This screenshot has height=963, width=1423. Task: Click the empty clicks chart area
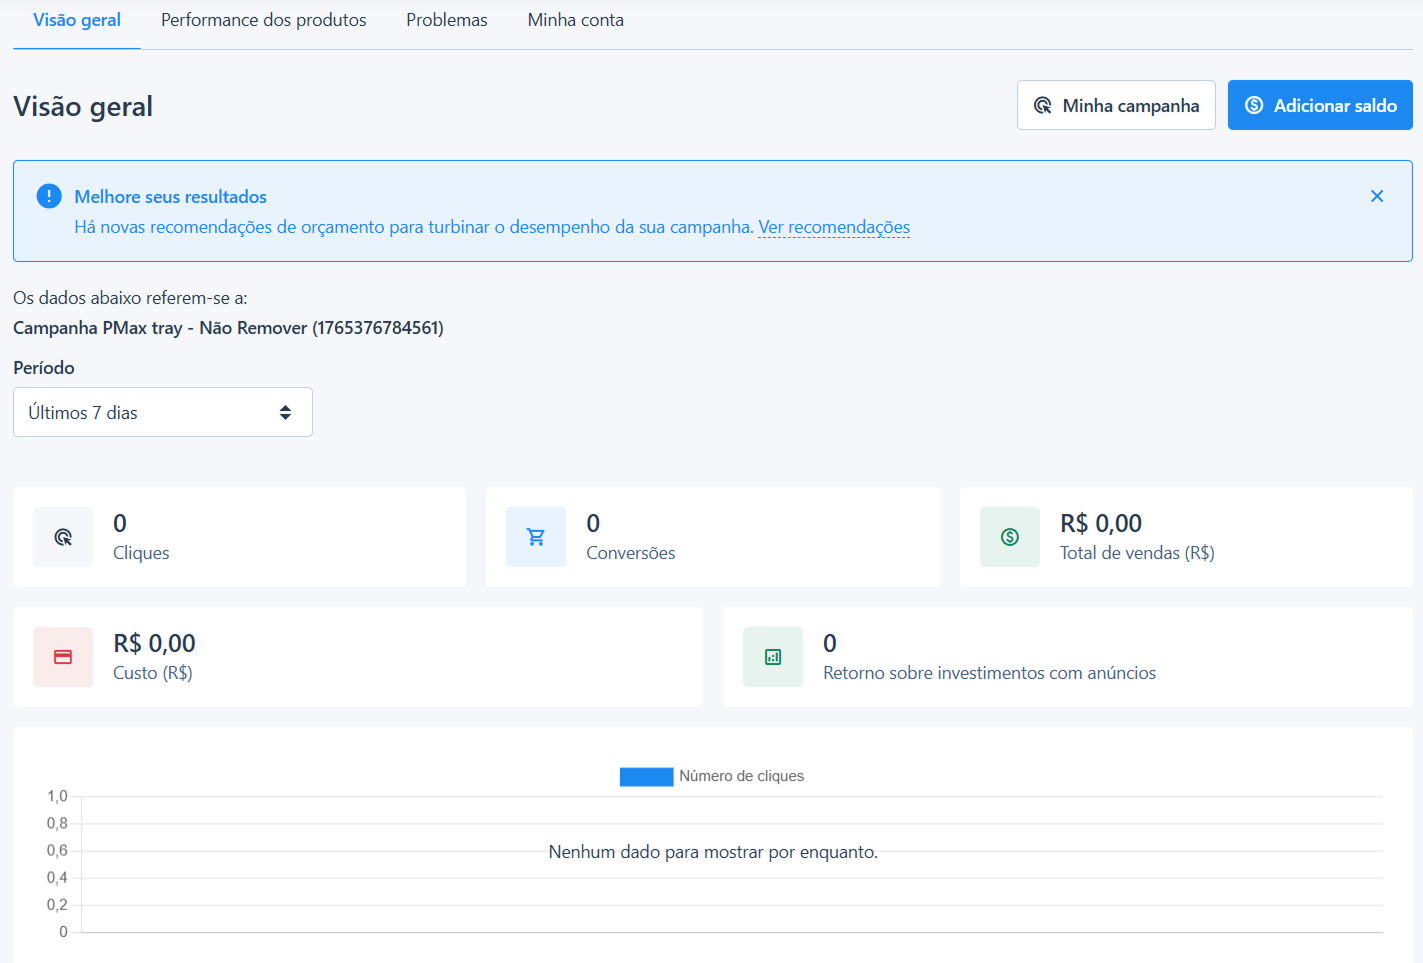tap(732, 865)
